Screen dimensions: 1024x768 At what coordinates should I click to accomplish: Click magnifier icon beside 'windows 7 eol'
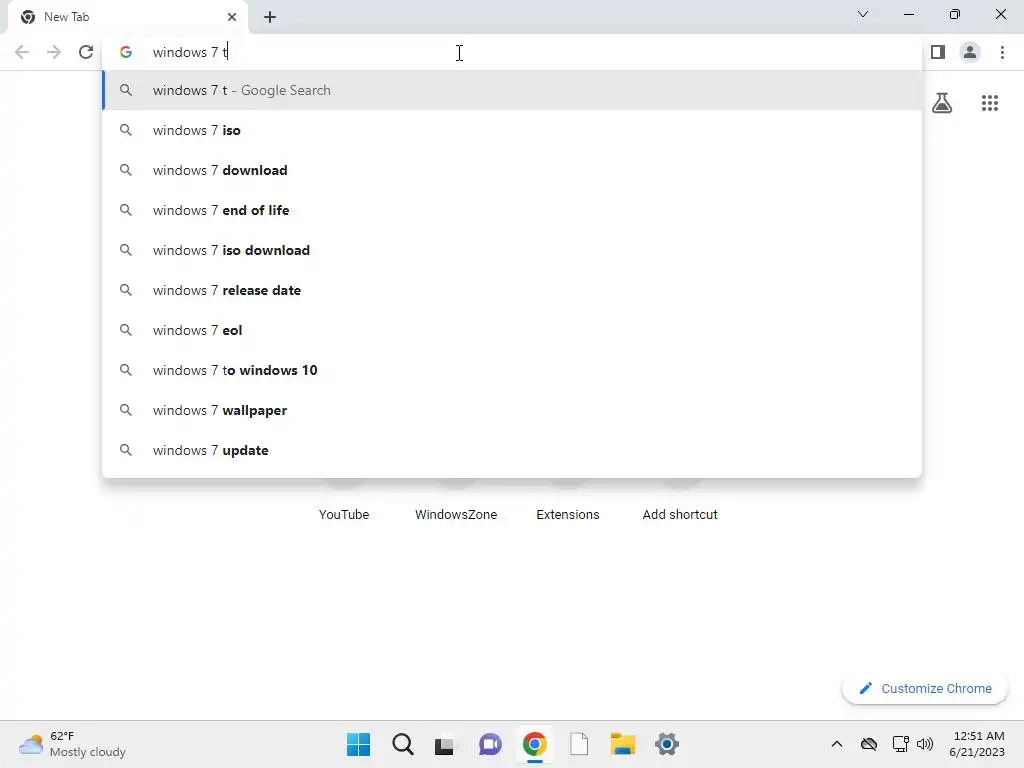tap(126, 330)
